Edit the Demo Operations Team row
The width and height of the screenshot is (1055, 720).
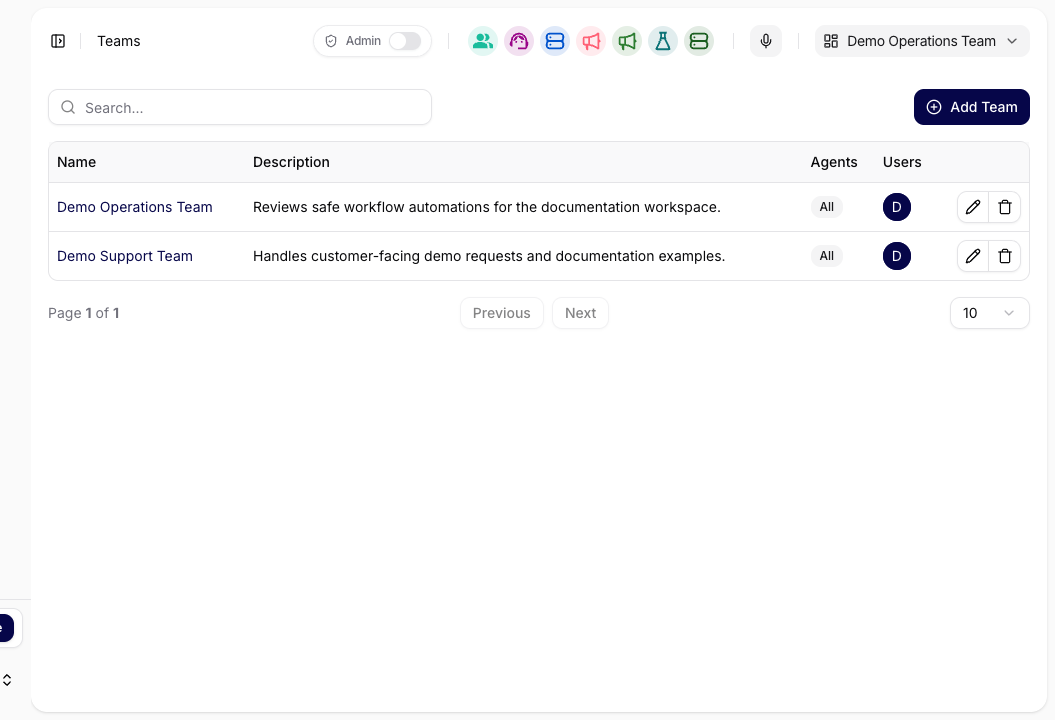973,207
